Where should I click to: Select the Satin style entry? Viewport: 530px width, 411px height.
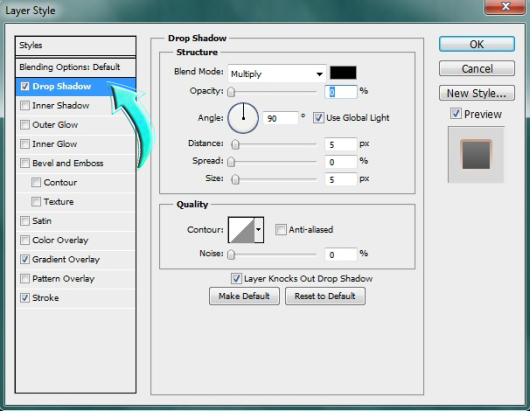[76, 221]
